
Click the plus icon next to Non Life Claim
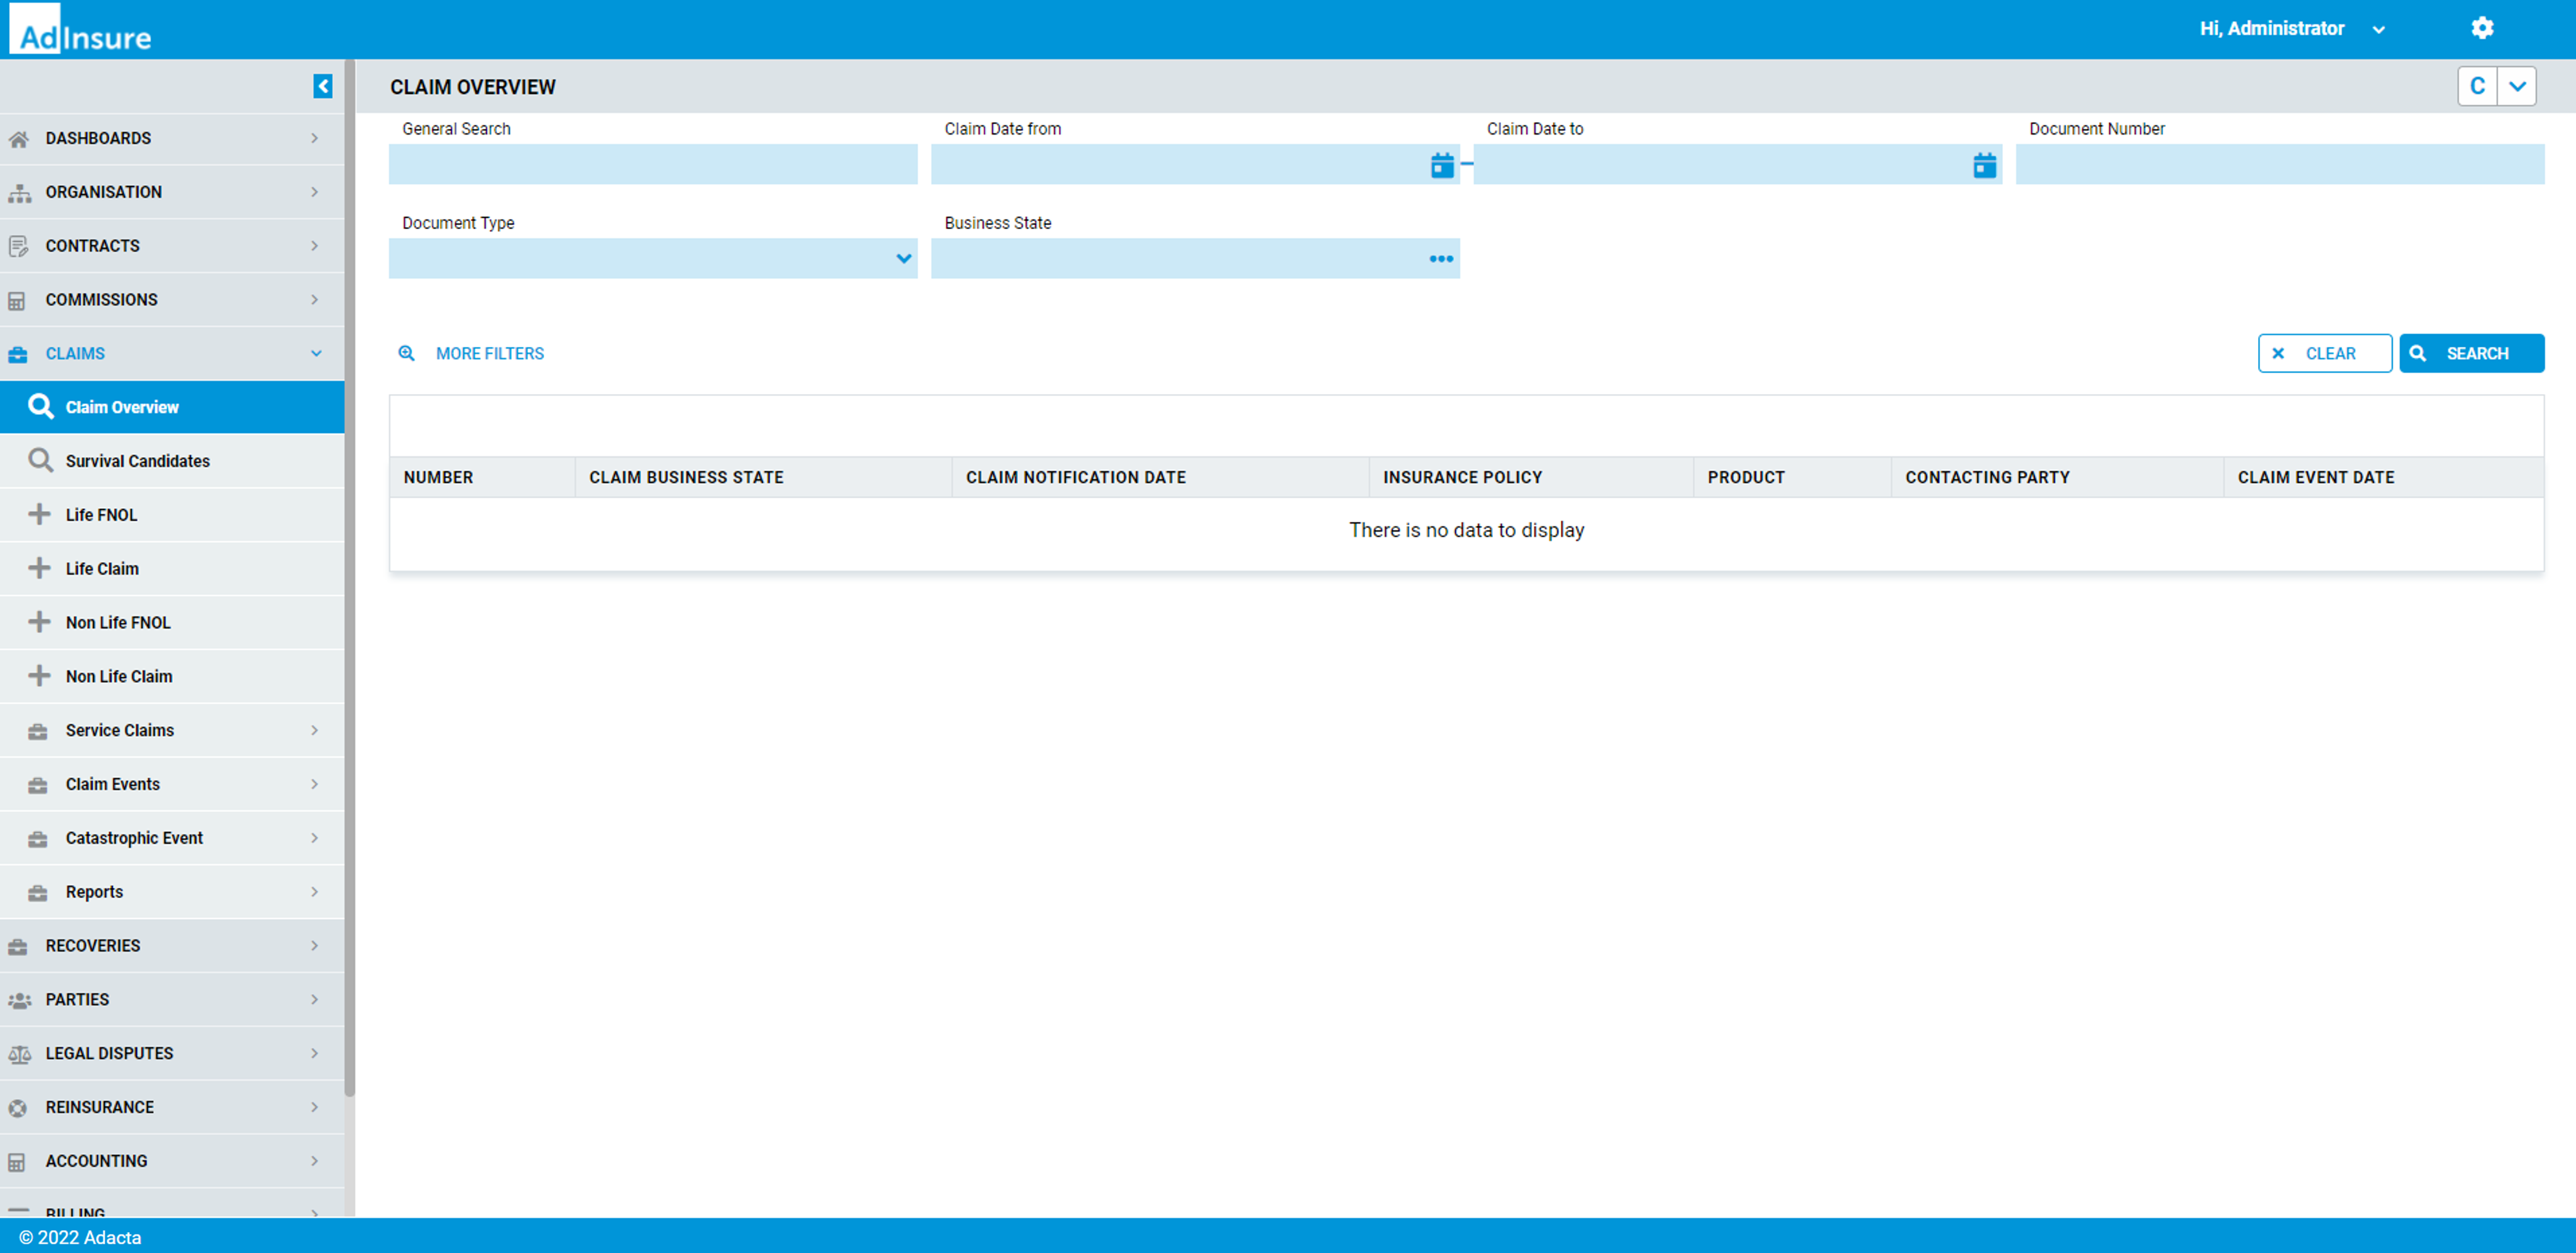tap(39, 676)
